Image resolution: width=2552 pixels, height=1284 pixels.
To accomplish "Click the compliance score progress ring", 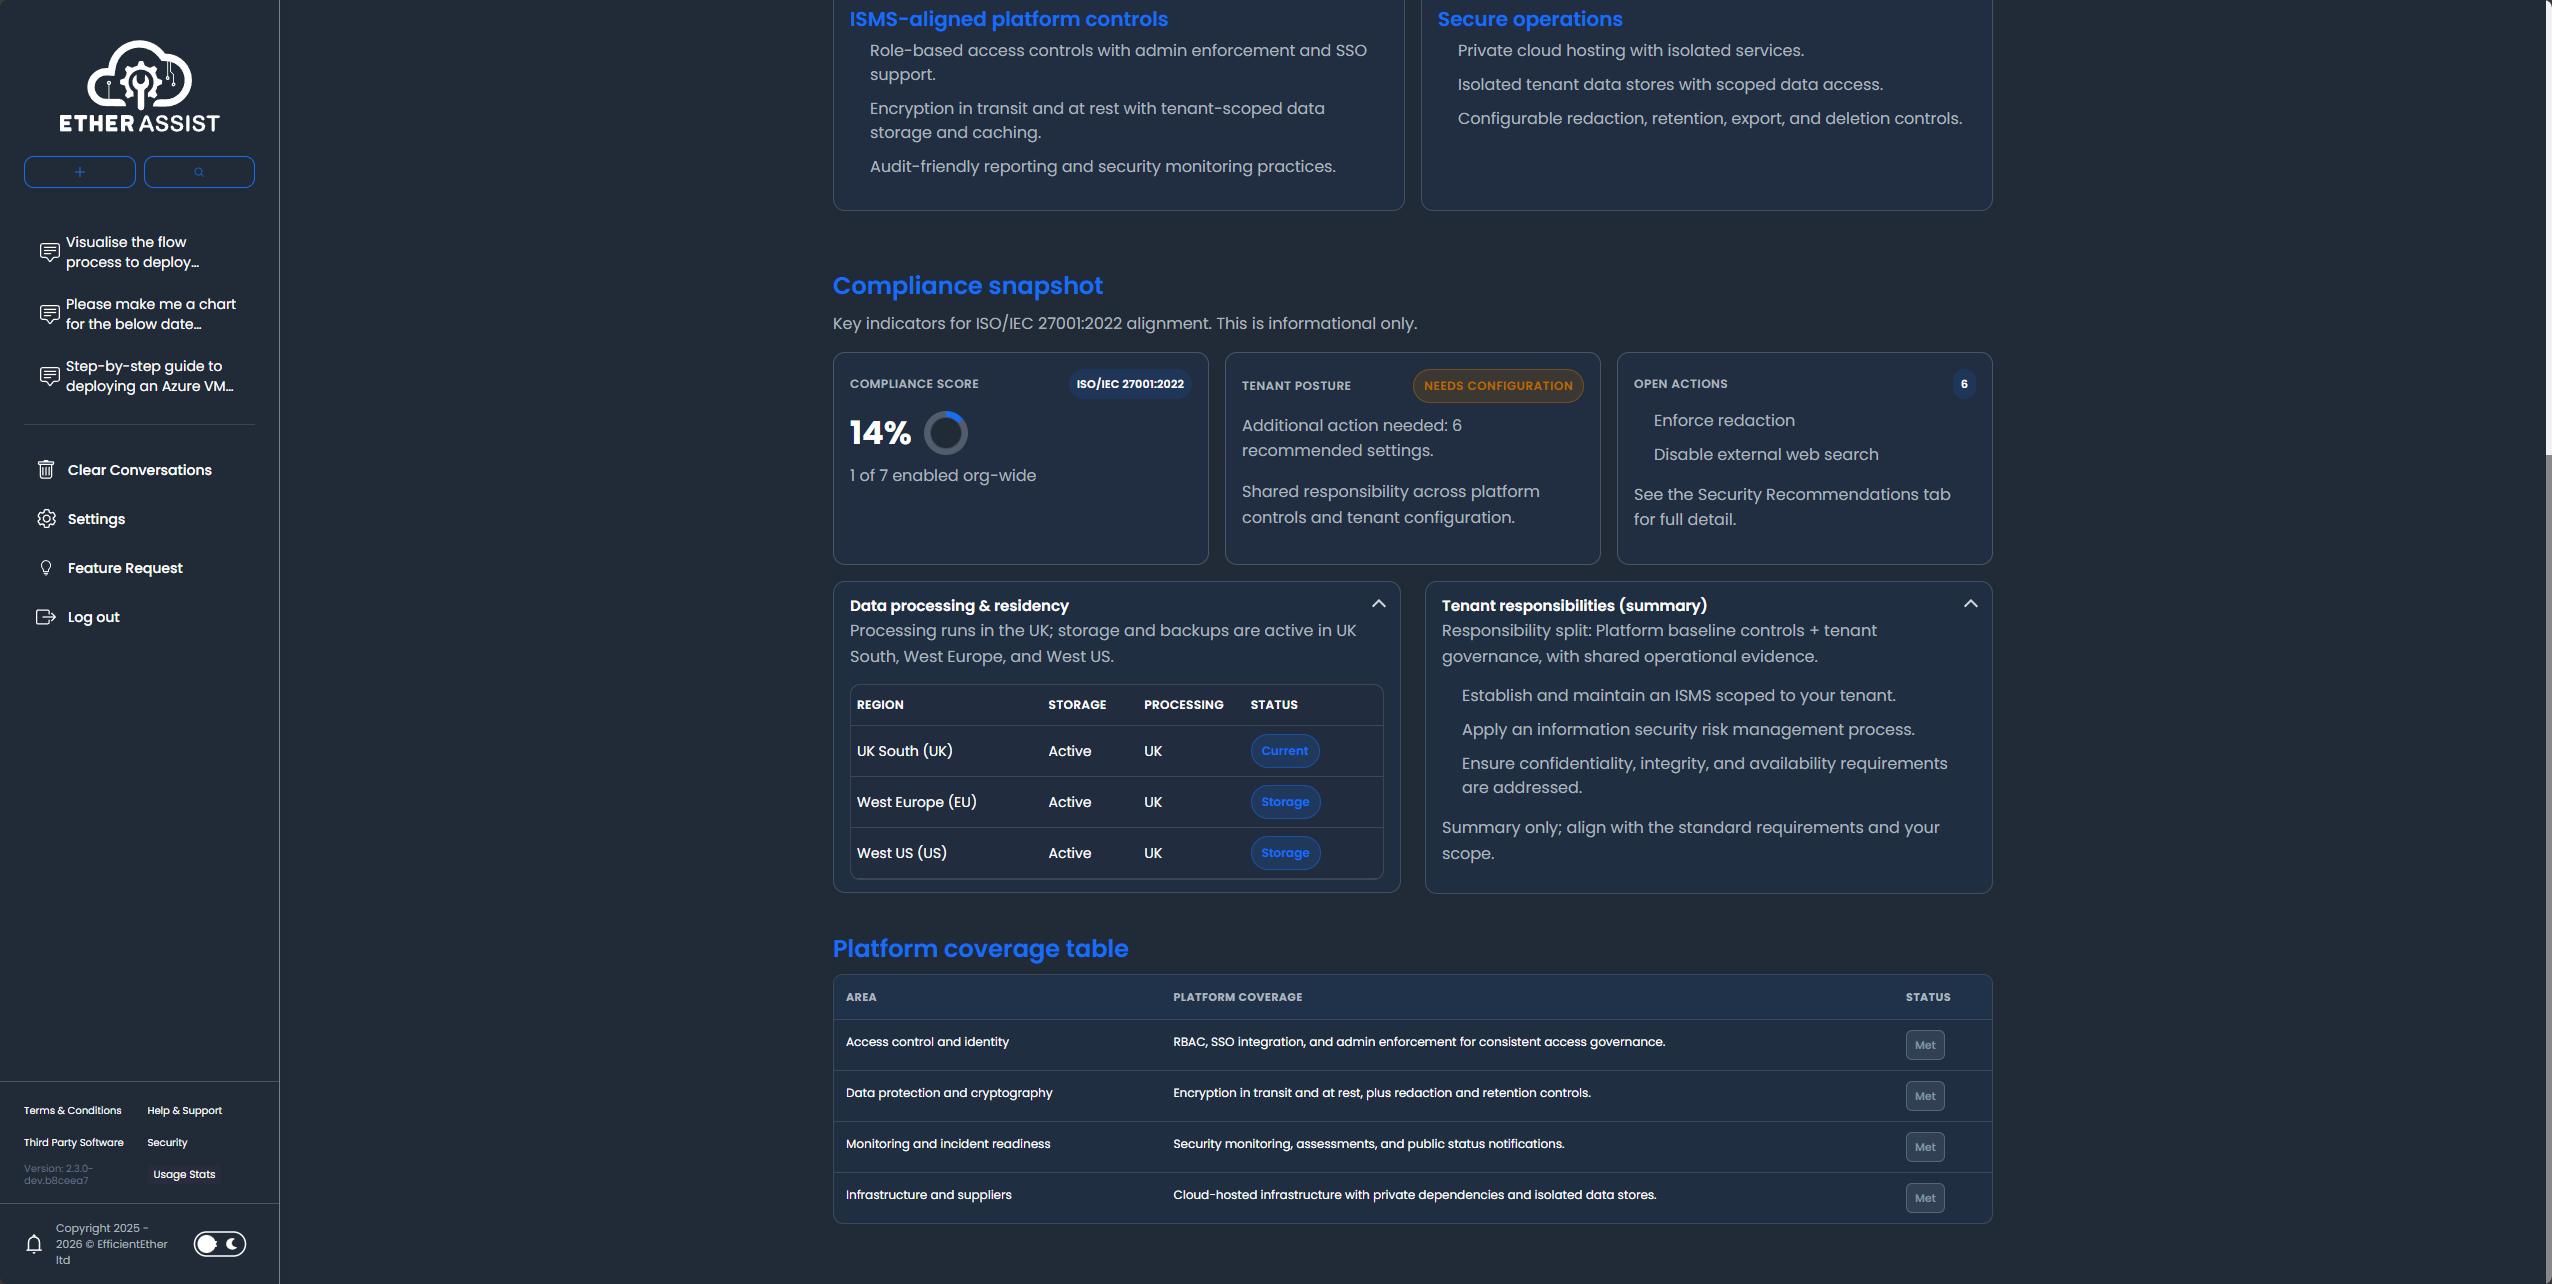I will click(945, 433).
